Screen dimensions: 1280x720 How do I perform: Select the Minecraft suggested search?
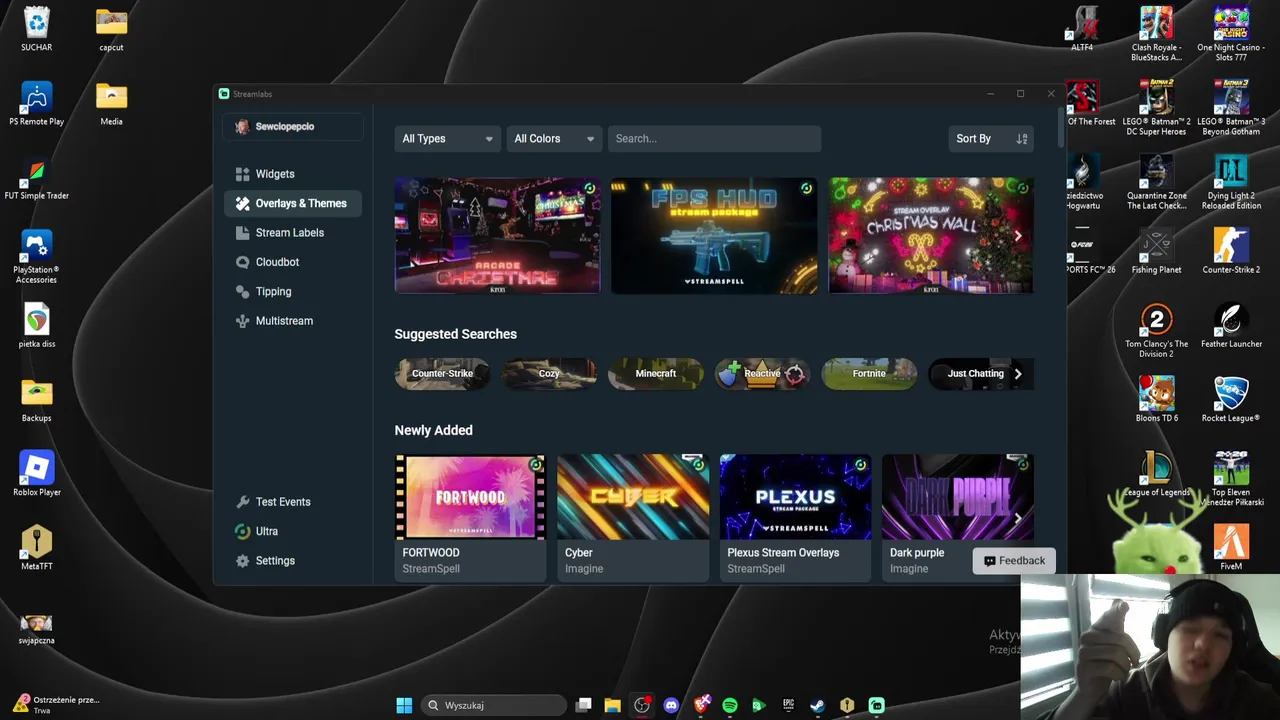(655, 374)
